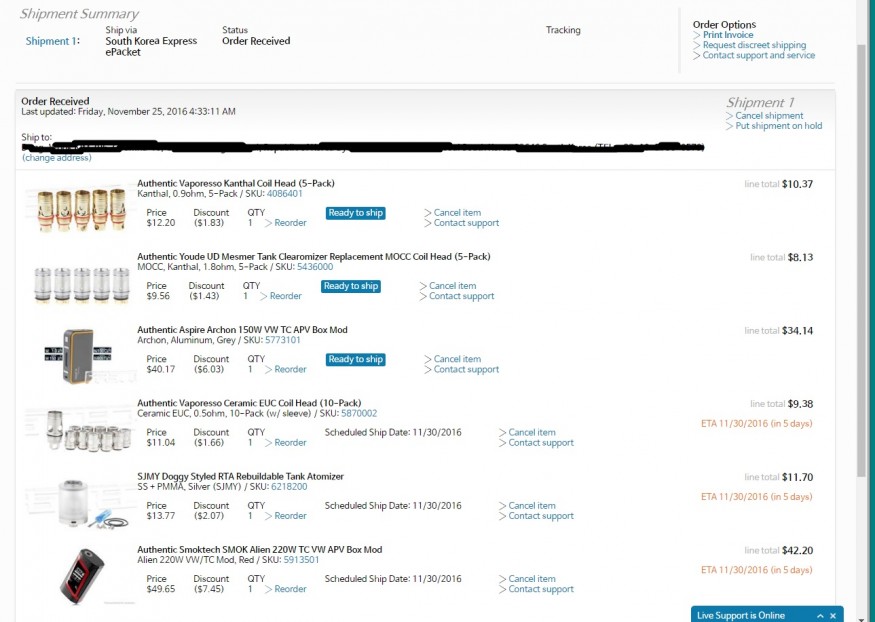Reorder the SMOK Alien 220W mod
The image size is (875, 622).
(290, 589)
